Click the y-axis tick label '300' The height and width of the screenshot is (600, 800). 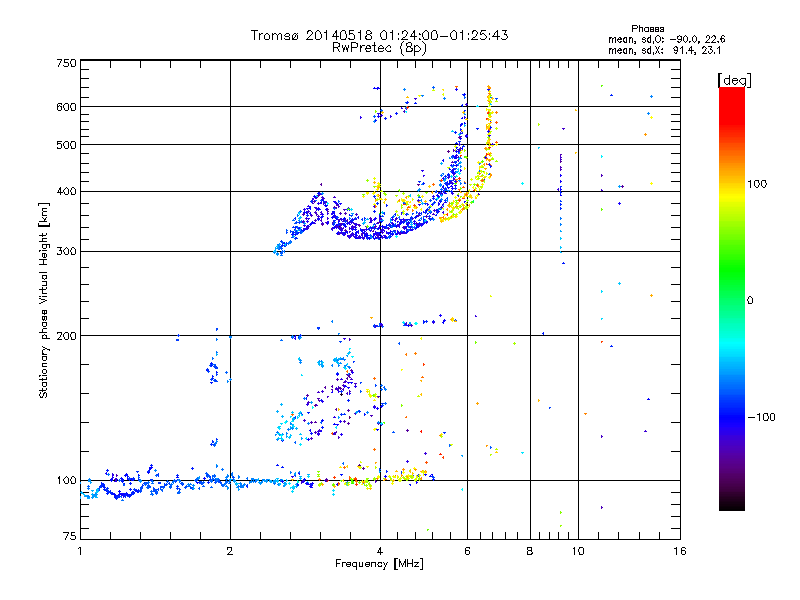pyautogui.click(x=66, y=251)
